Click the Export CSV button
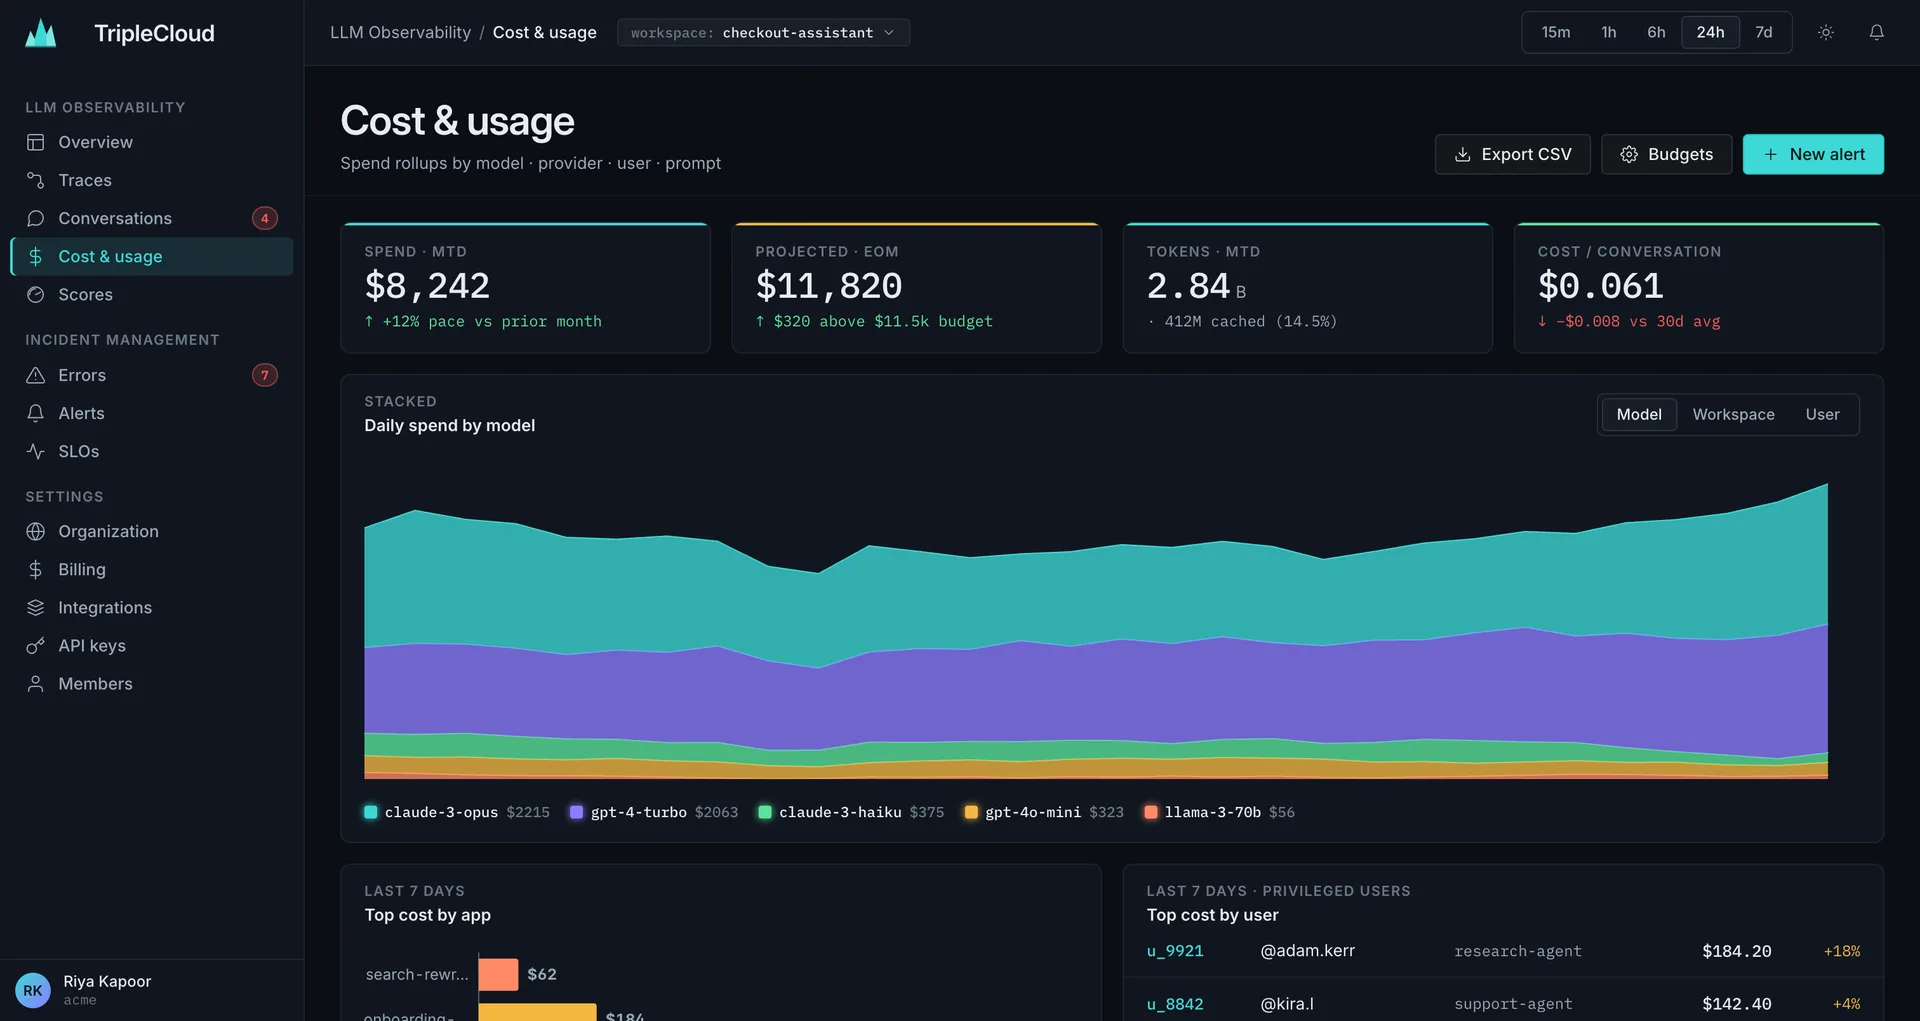 pos(1512,154)
